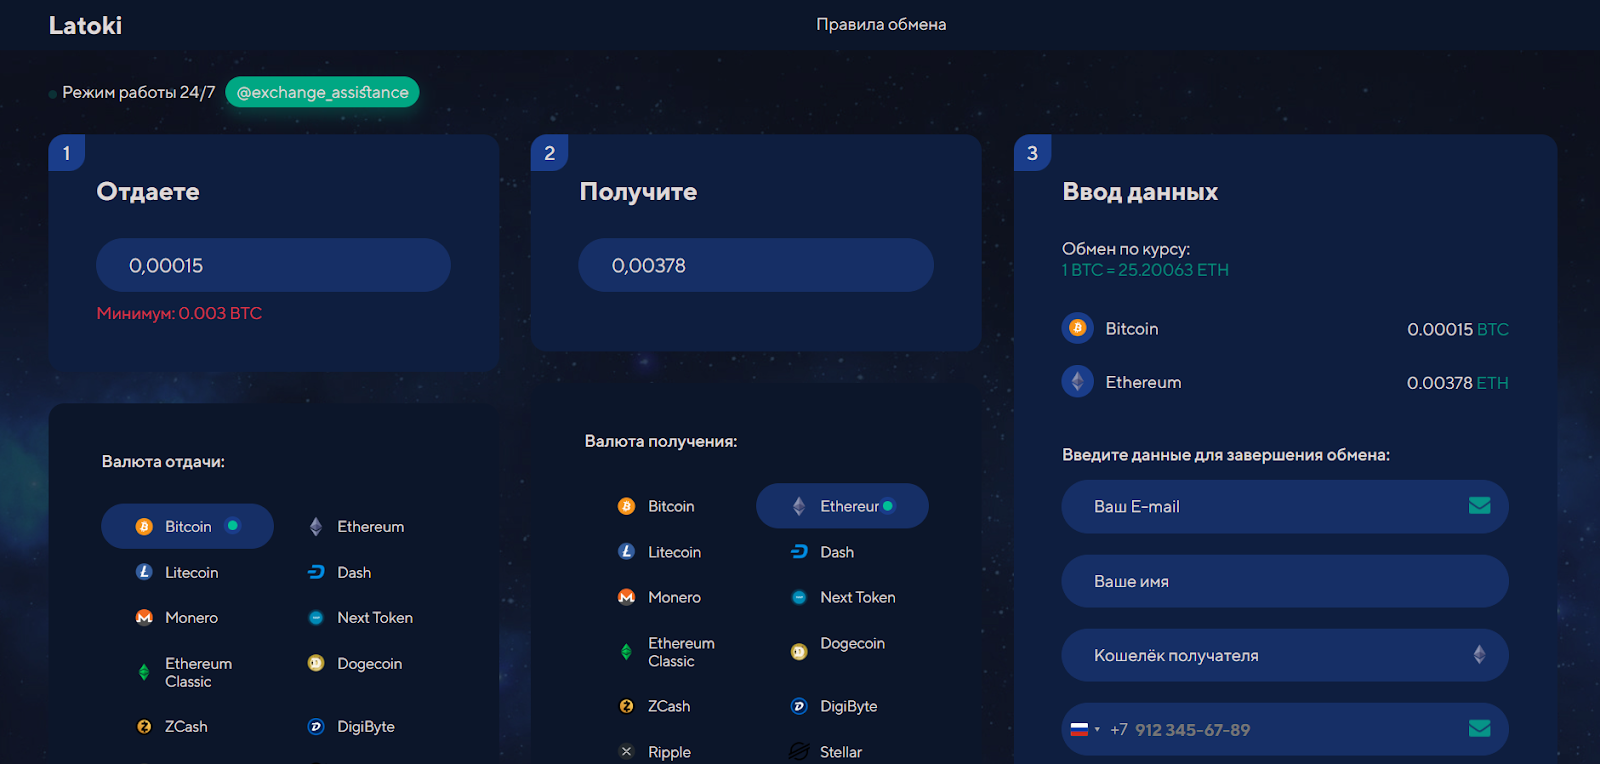Choose Dogecoin in Валюта получения list
The image size is (1600, 764).
tap(838, 647)
